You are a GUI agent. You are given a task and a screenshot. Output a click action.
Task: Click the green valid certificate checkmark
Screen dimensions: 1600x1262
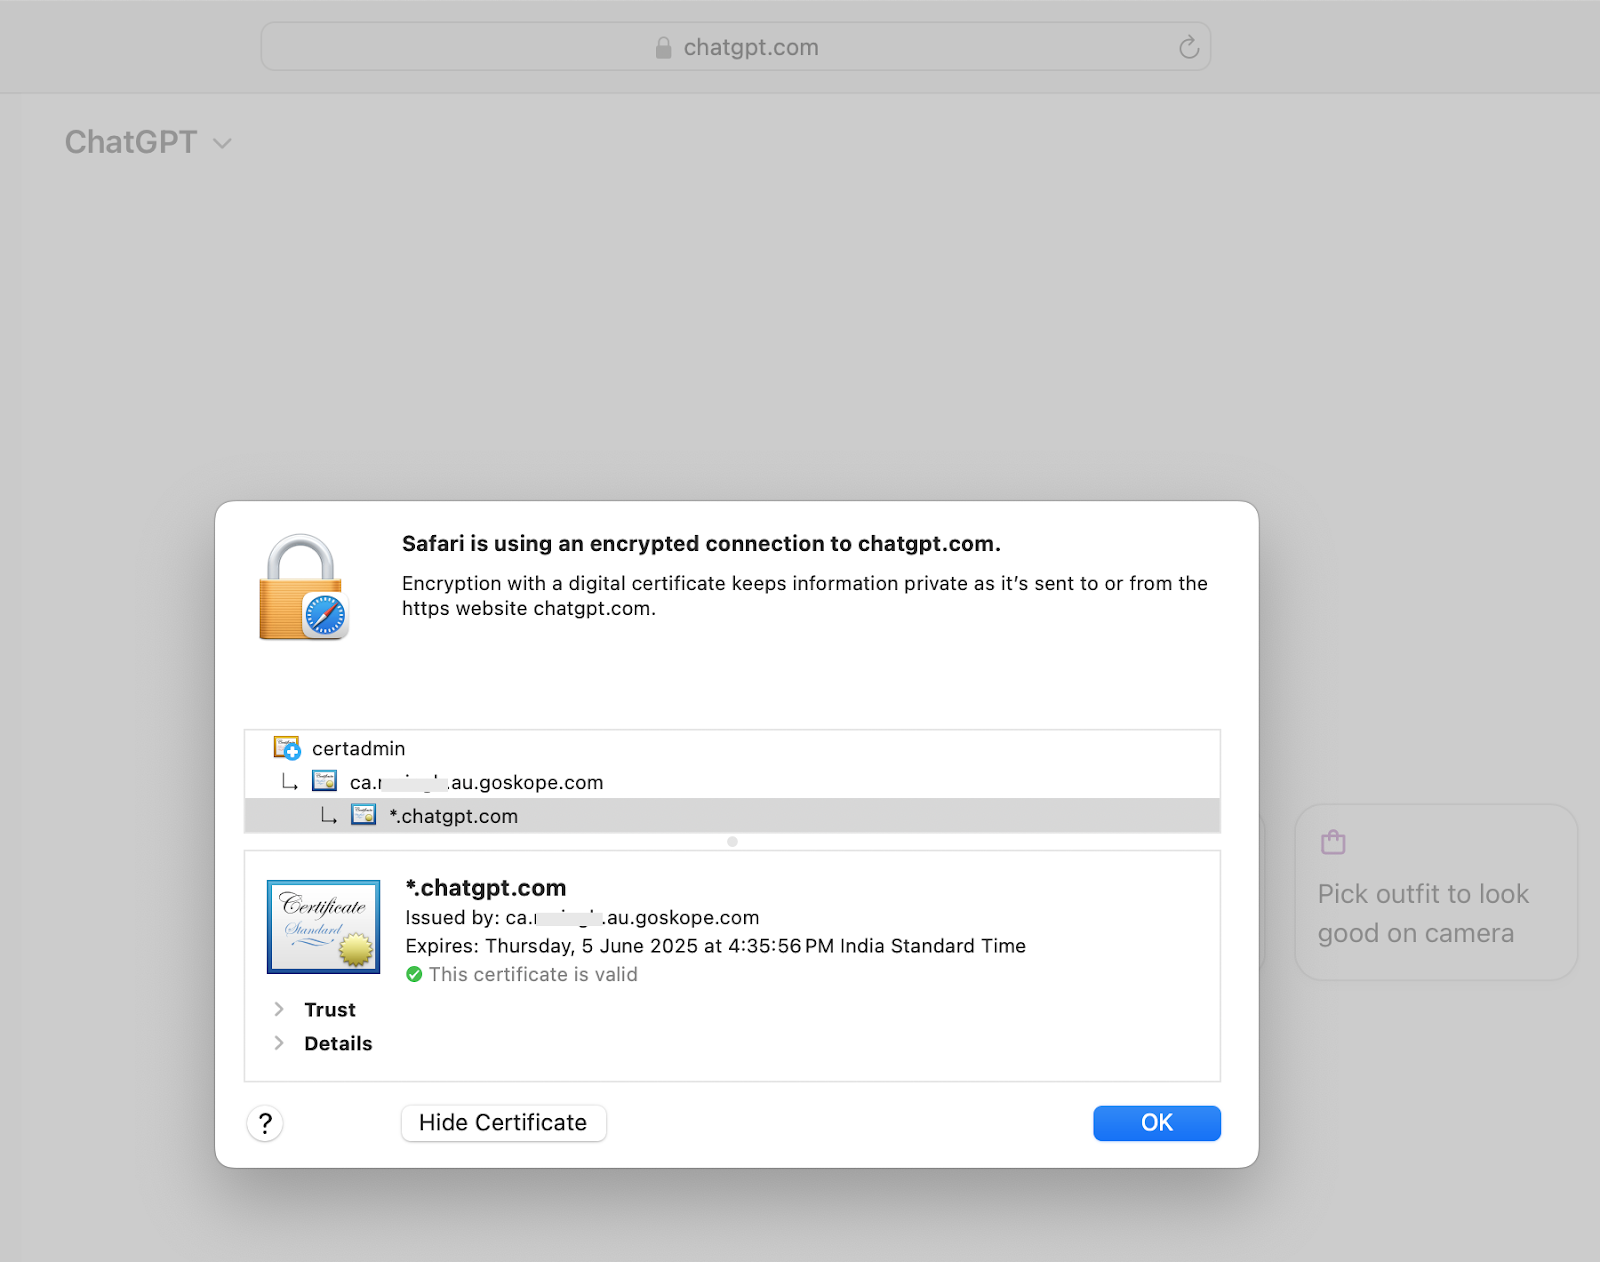click(414, 974)
